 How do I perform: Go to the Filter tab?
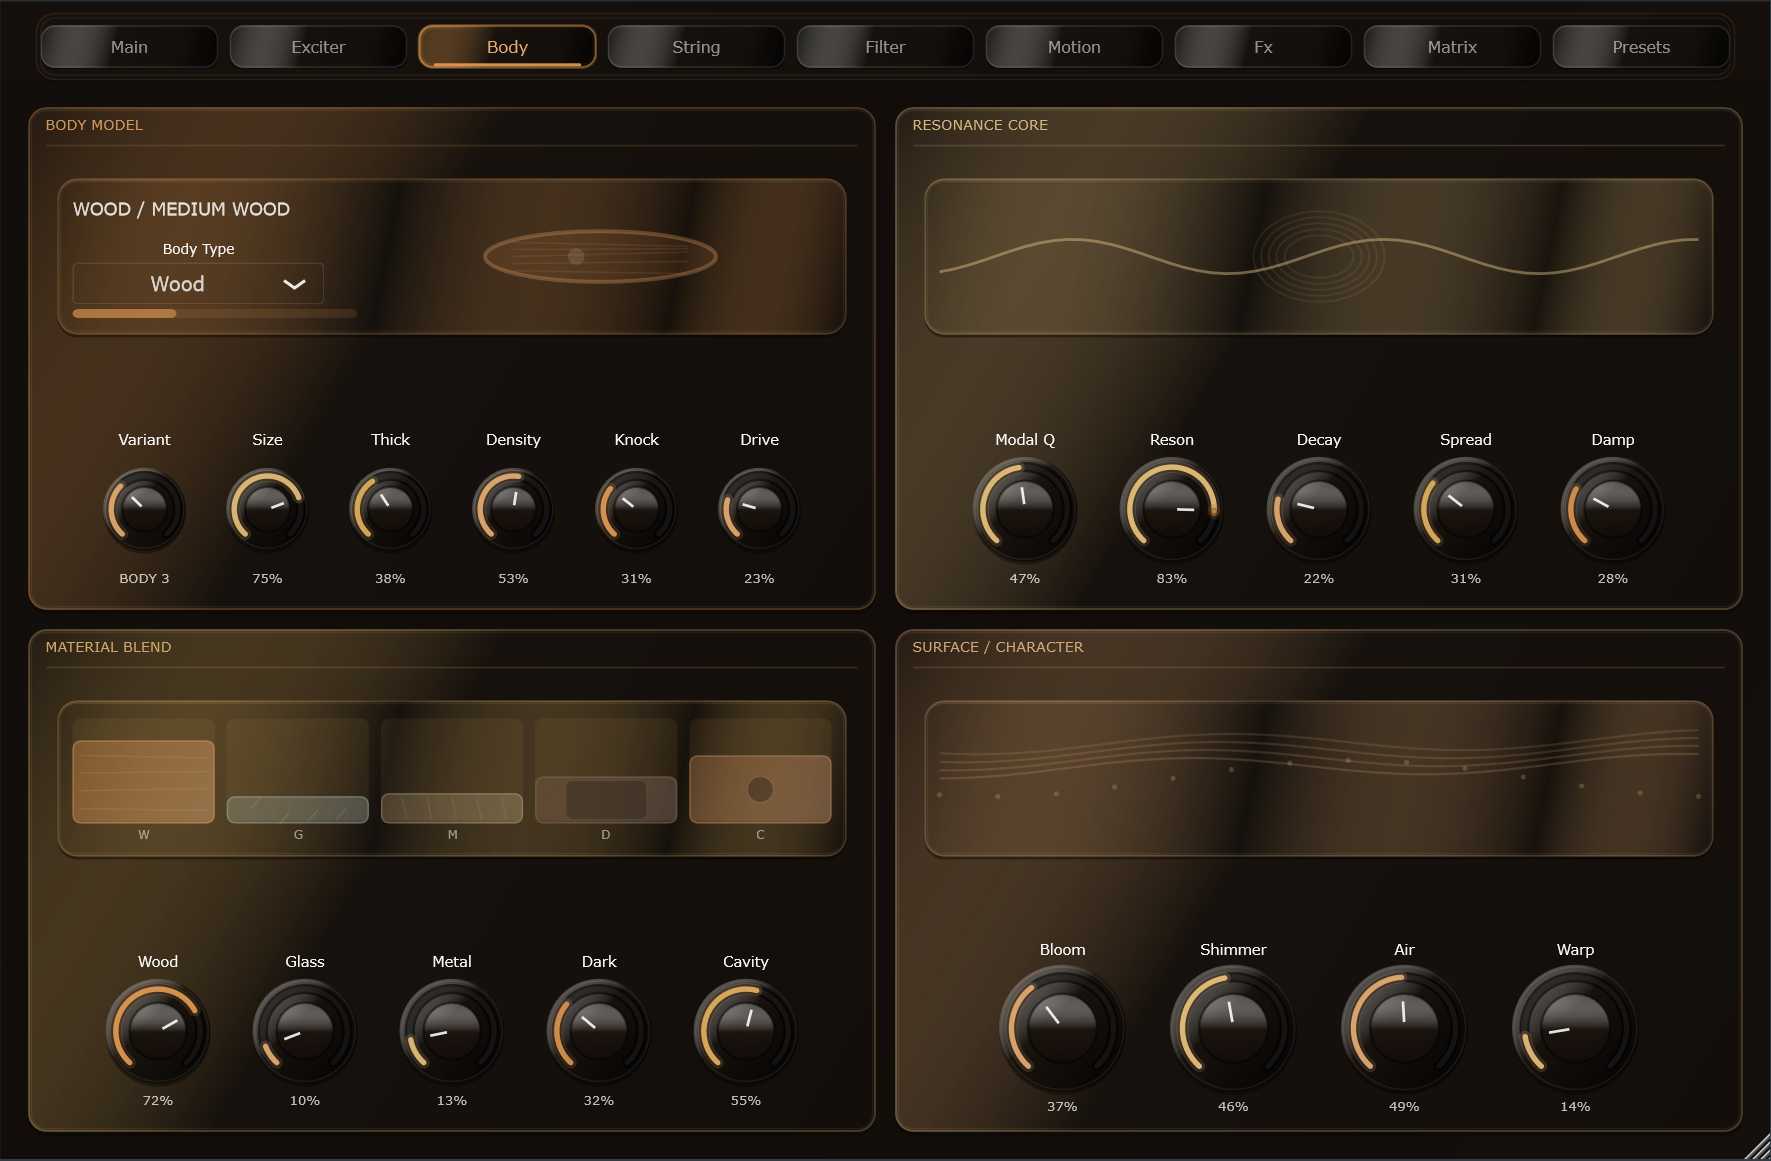tap(885, 47)
